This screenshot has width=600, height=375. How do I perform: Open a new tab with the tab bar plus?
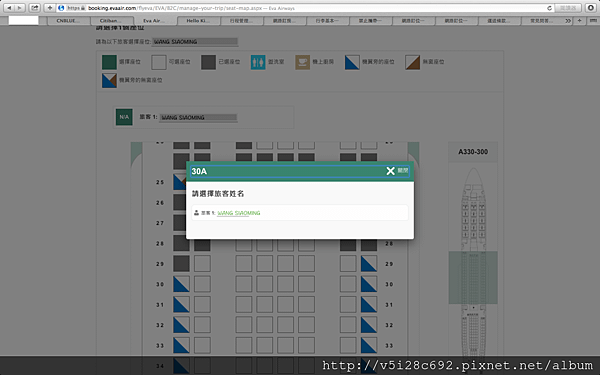[580, 21]
